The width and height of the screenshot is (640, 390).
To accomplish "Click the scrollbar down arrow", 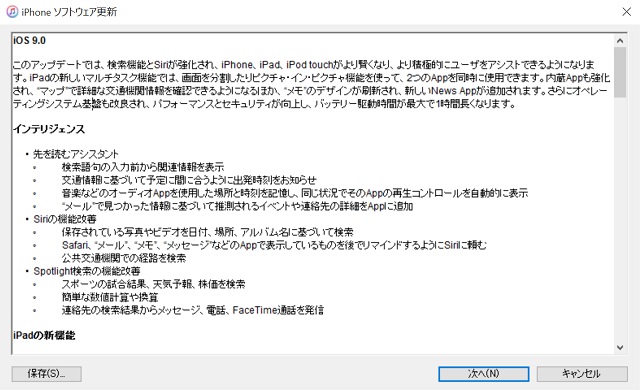I will [x=620, y=348].
